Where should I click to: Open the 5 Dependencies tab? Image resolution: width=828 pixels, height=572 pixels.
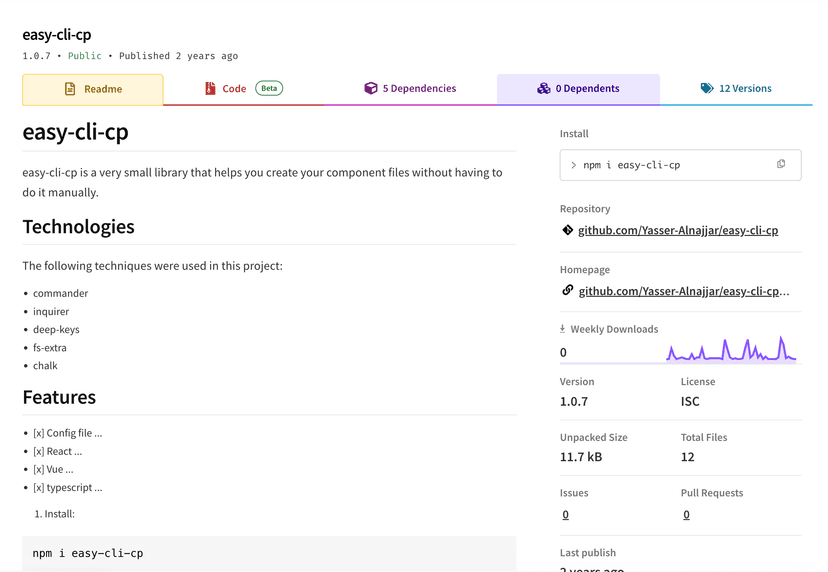click(x=410, y=89)
